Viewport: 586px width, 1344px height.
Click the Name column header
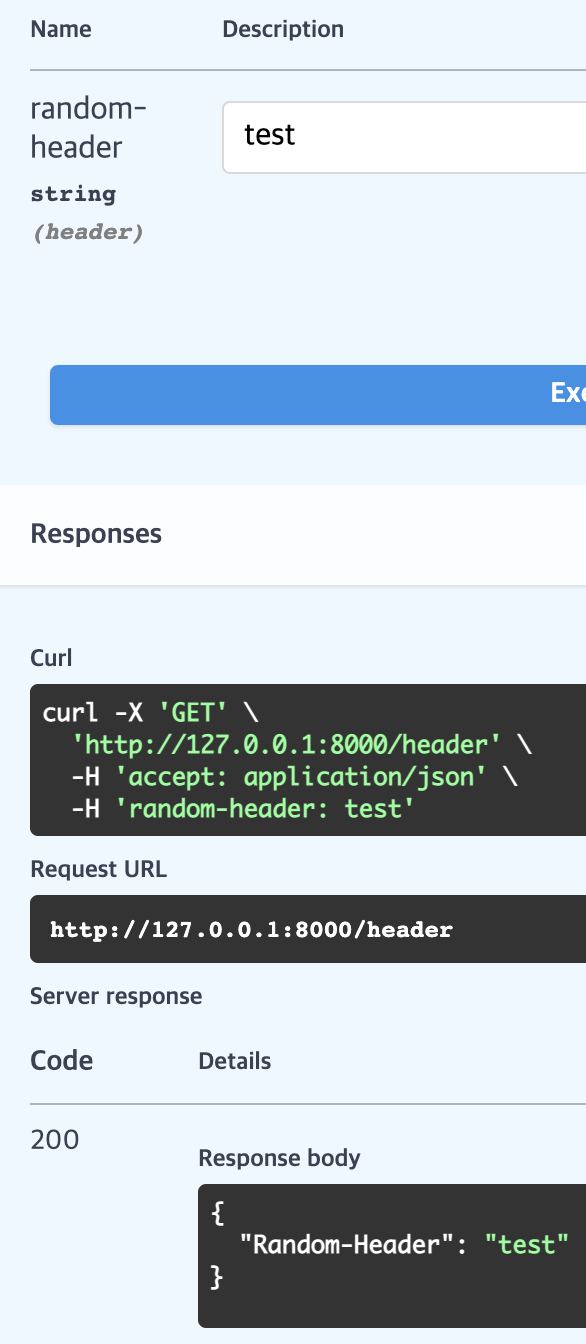pos(60,29)
